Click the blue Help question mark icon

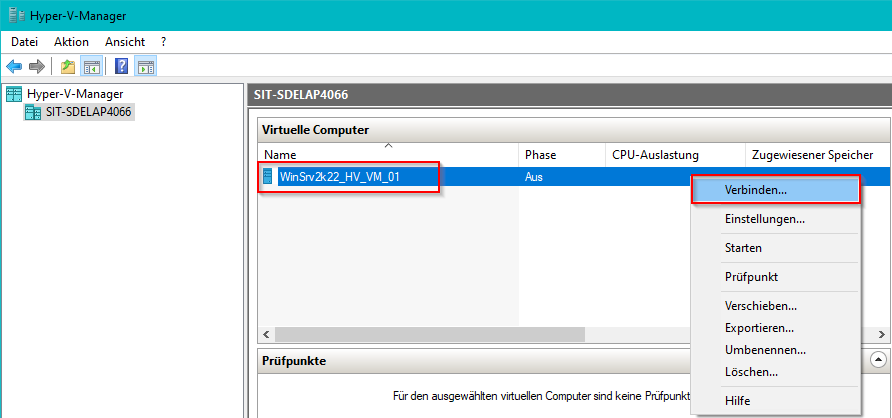(121, 67)
